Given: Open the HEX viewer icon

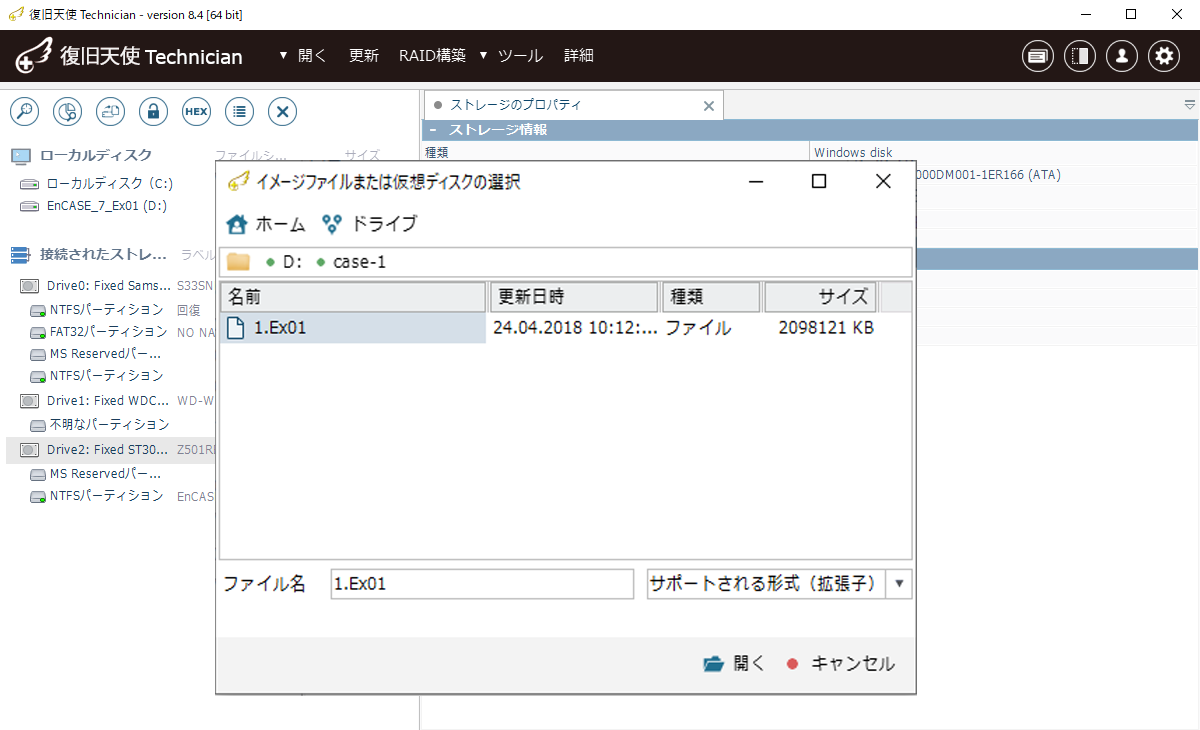Looking at the screenshot, I should coord(196,112).
